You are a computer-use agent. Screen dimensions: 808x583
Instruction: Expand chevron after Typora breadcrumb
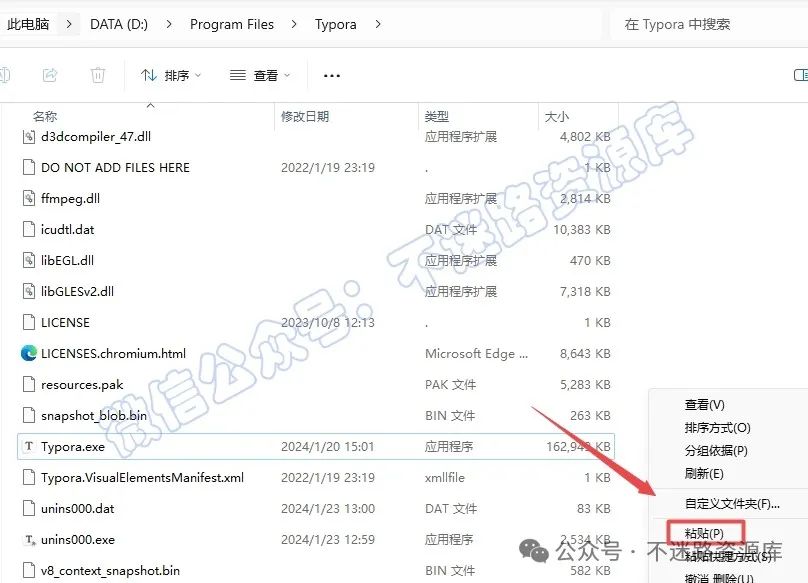coord(378,24)
